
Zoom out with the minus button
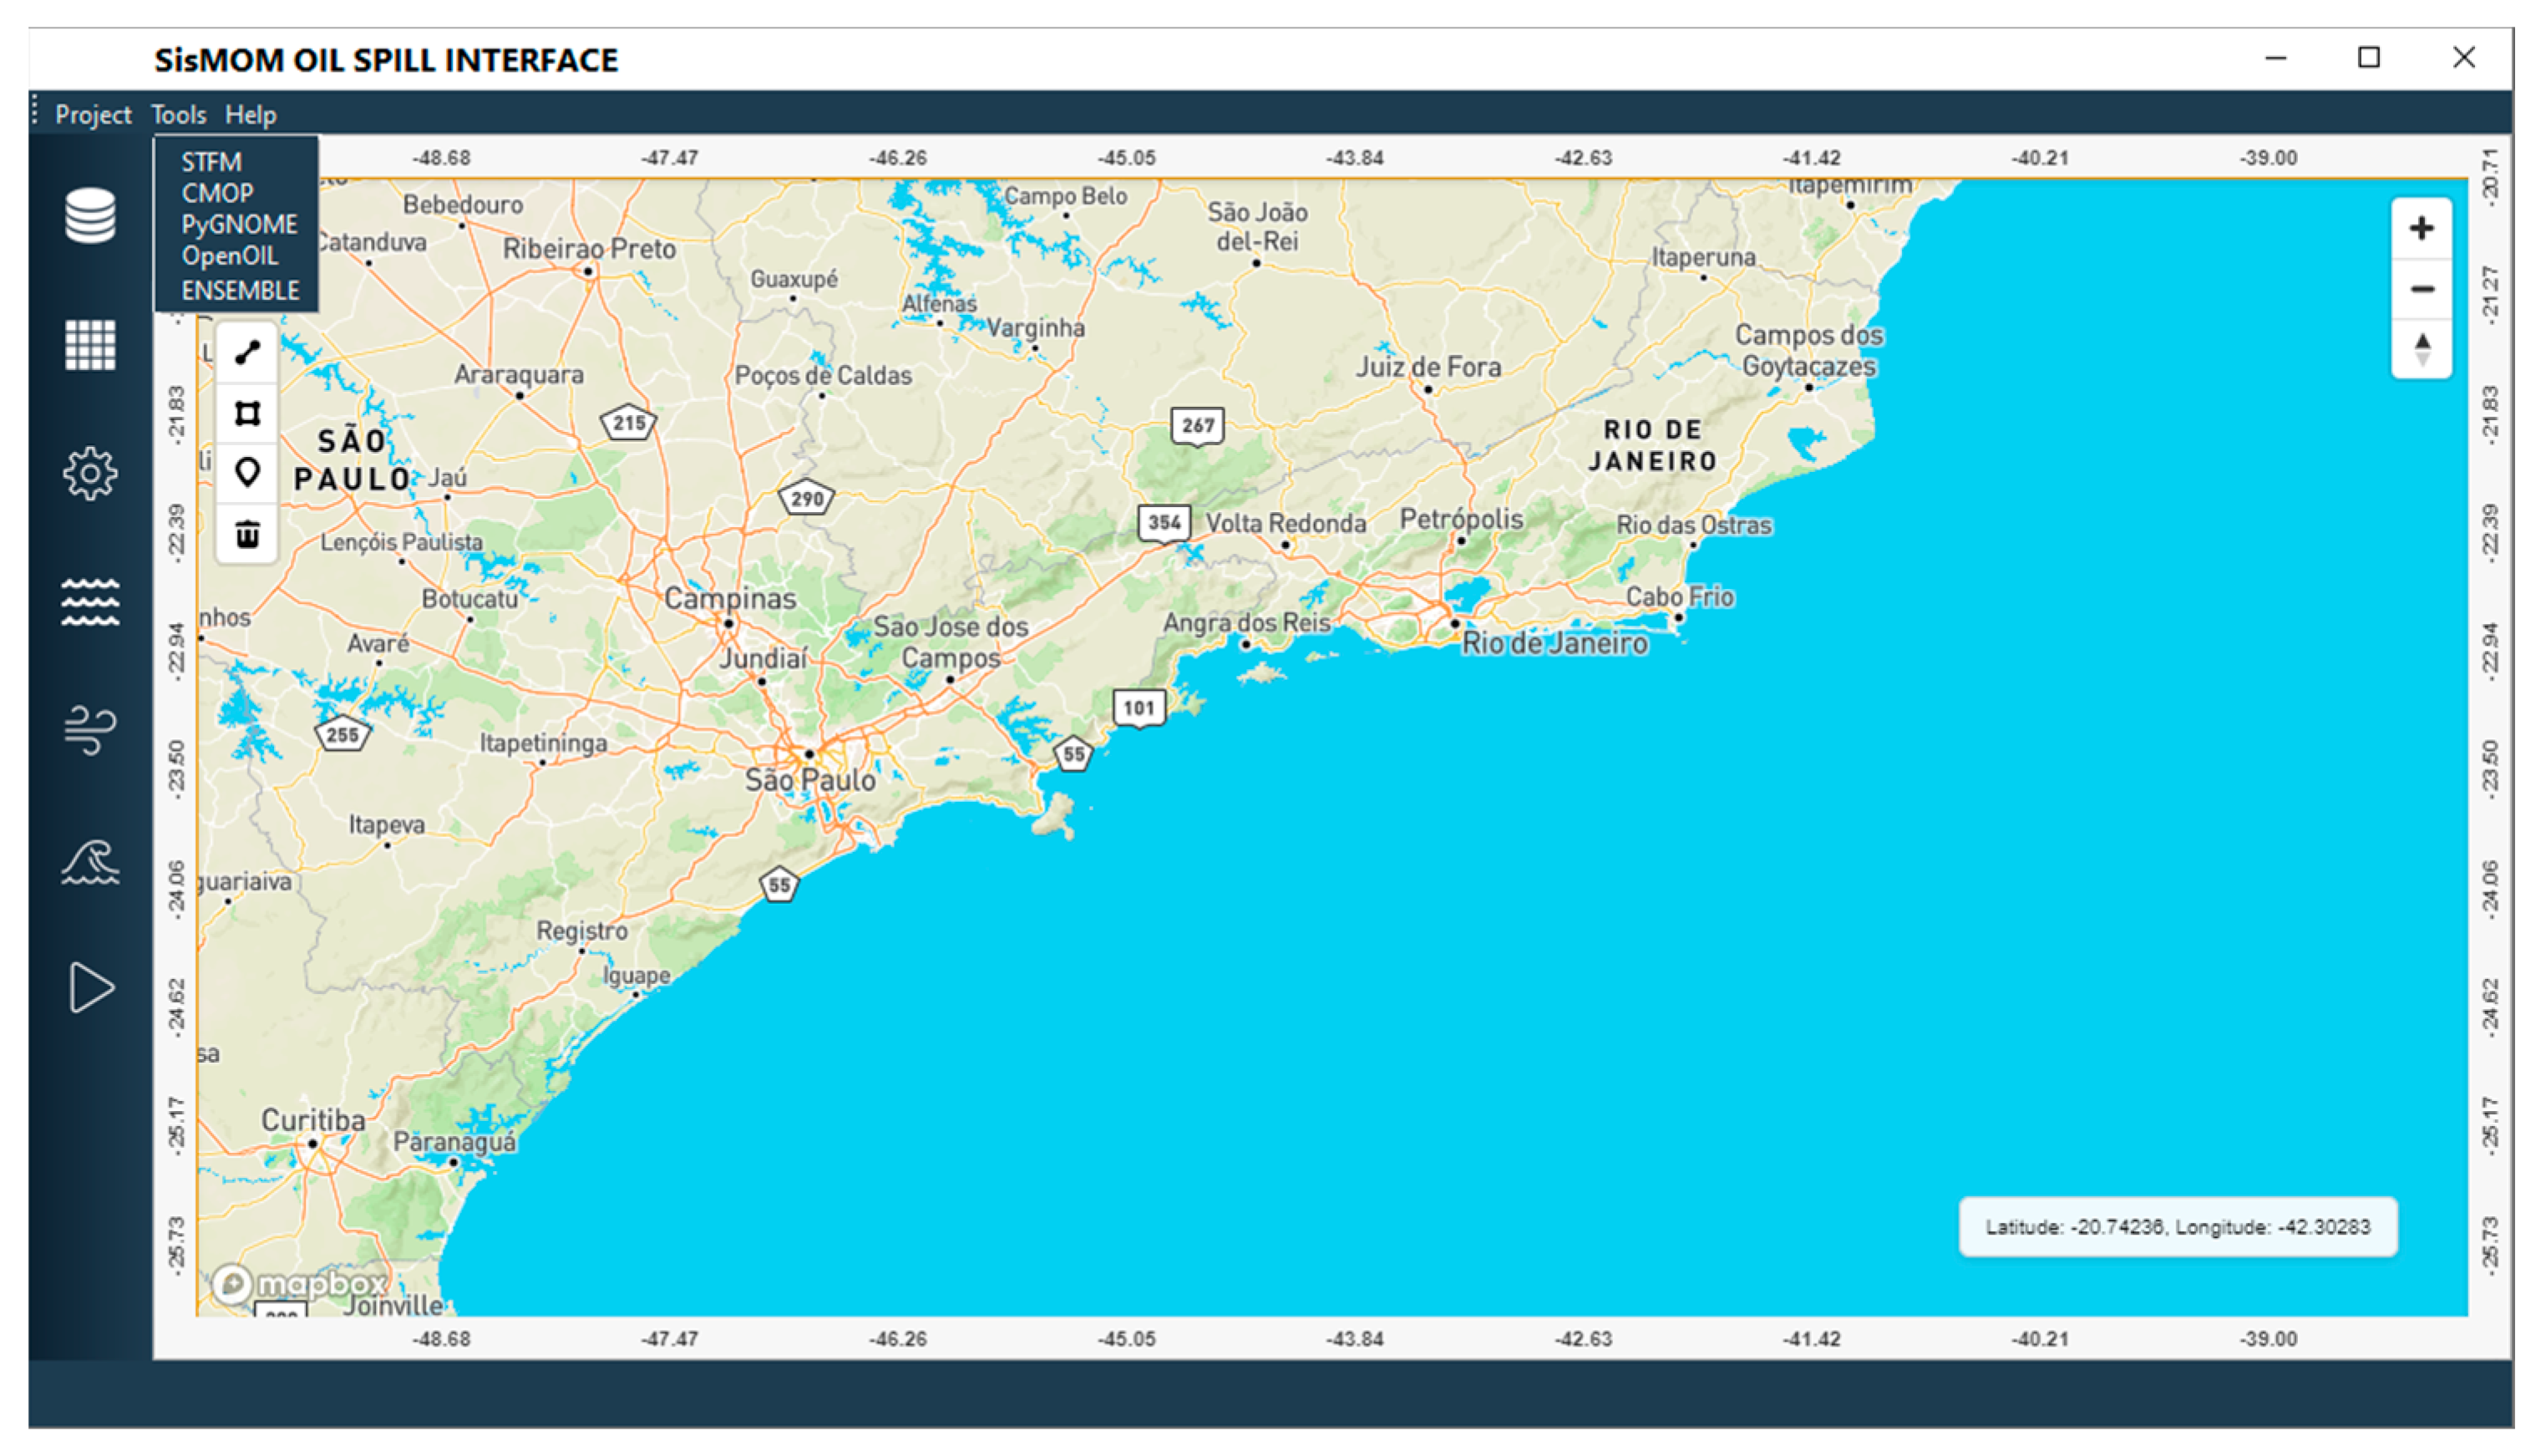2421,289
